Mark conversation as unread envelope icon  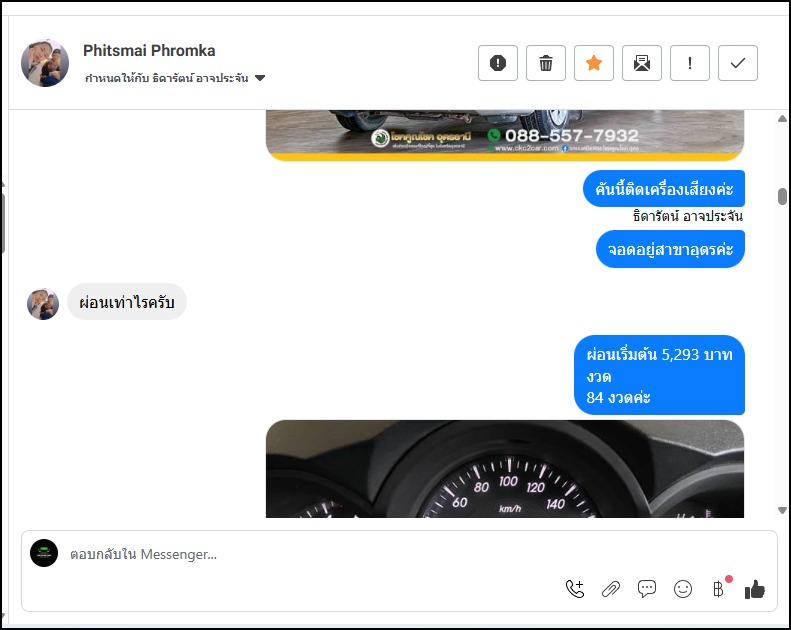(642, 63)
